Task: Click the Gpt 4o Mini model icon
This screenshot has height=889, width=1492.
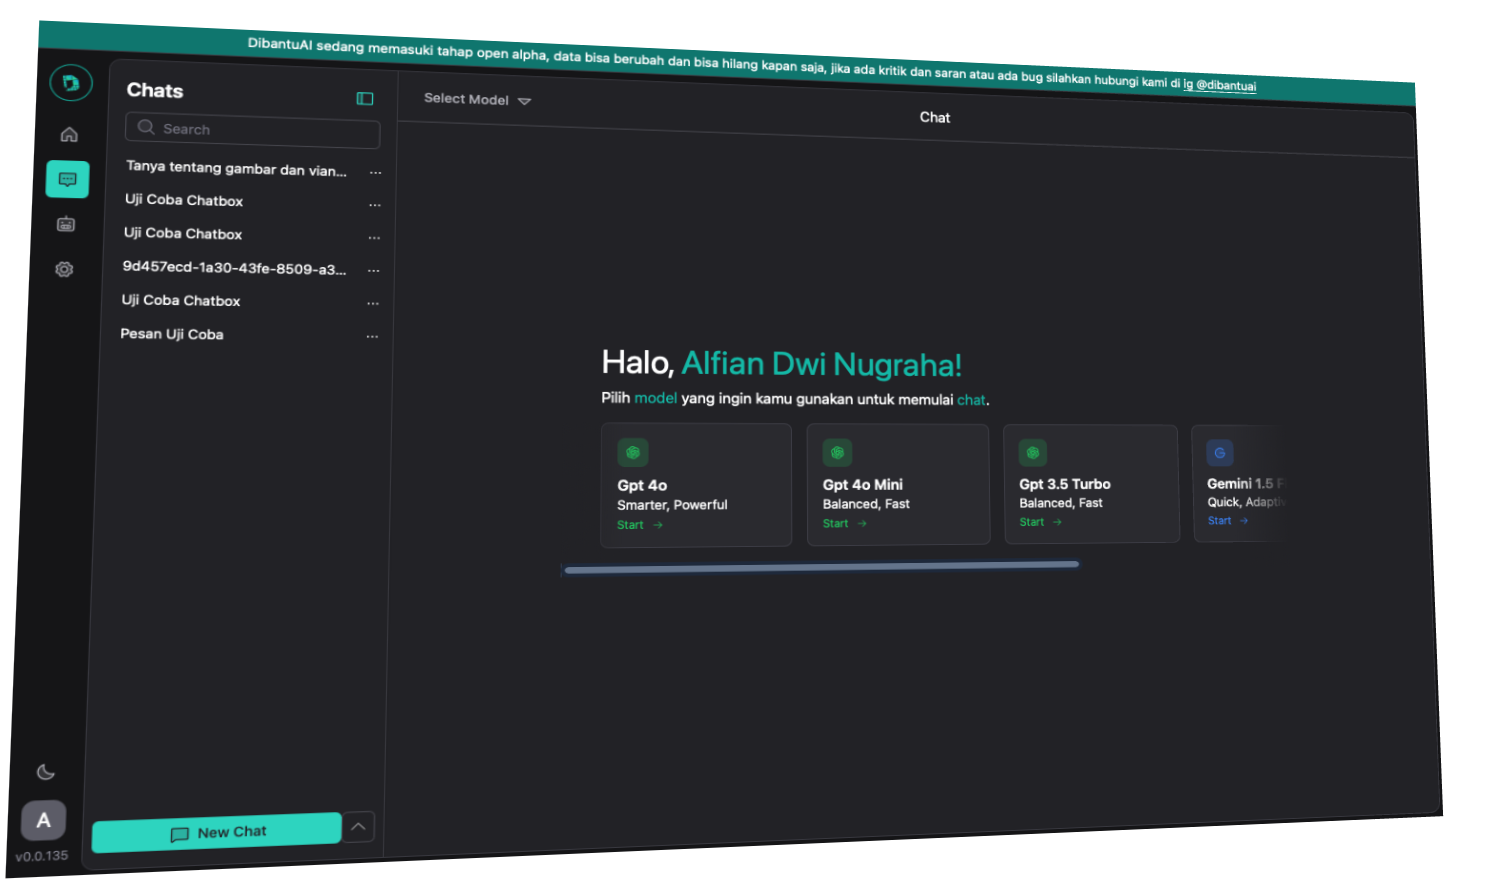Action: coord(837,453)
